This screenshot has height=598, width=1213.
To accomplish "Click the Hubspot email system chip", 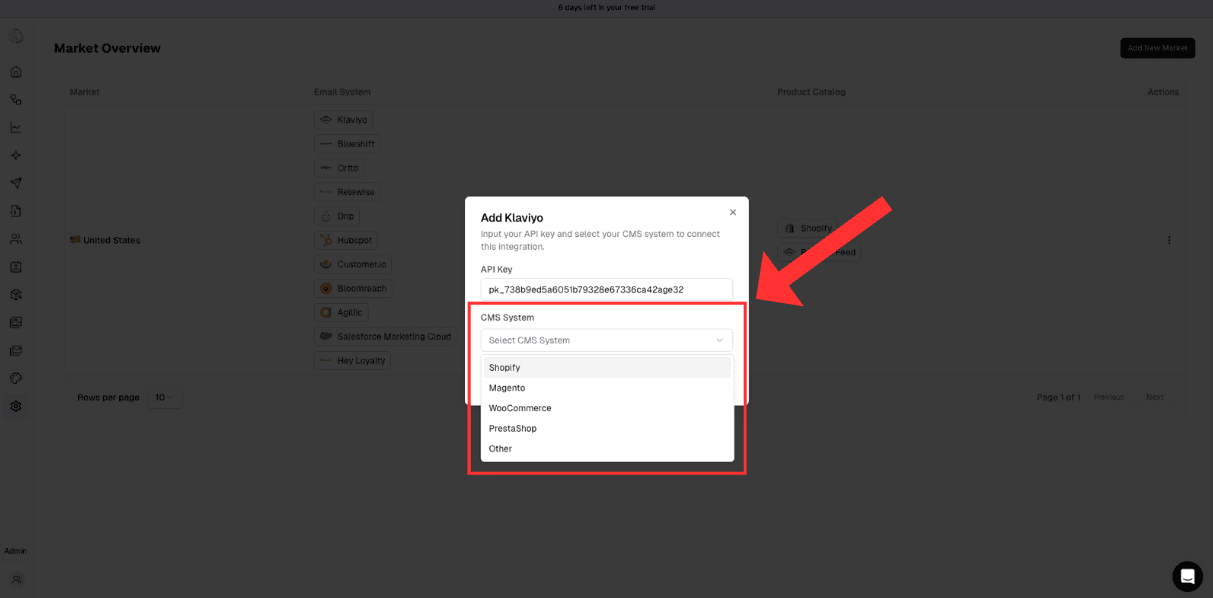I will point(345,240).
